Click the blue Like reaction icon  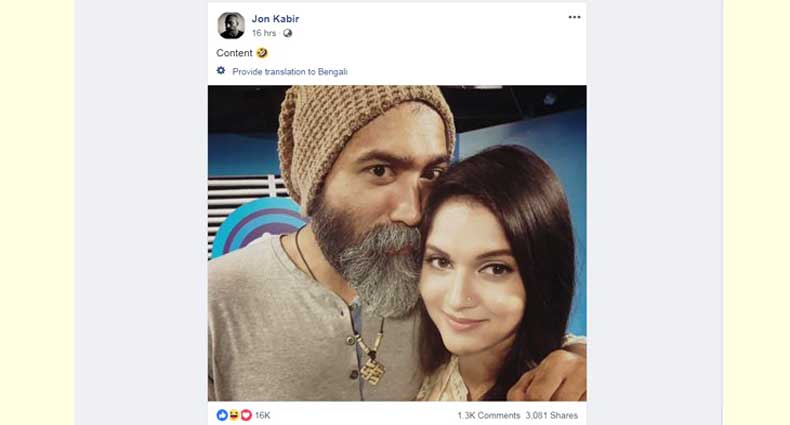(222, 415)
